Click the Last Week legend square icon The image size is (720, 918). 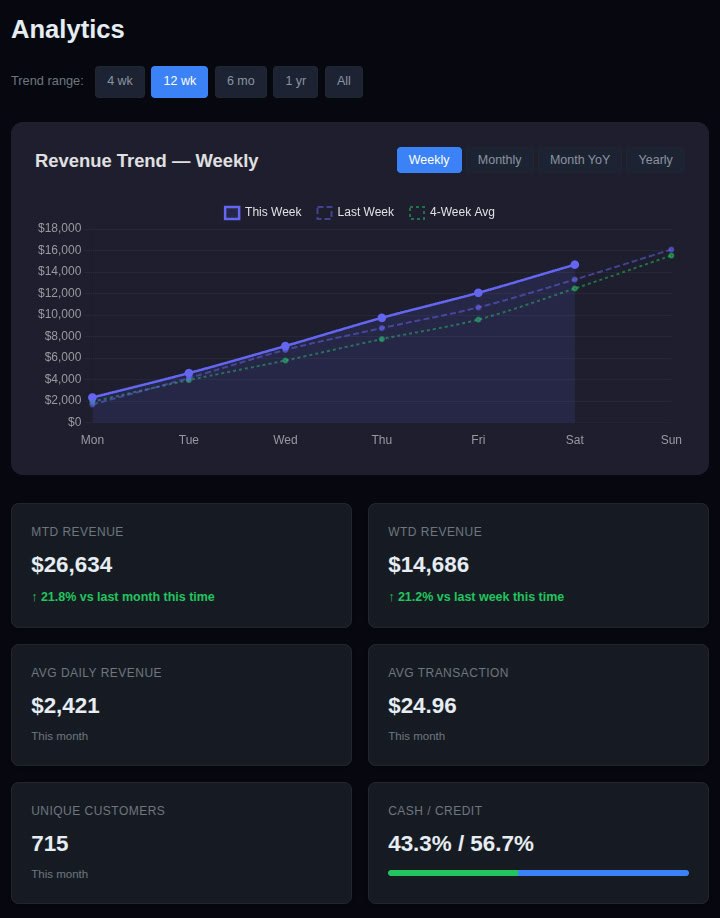click(322, 212)
